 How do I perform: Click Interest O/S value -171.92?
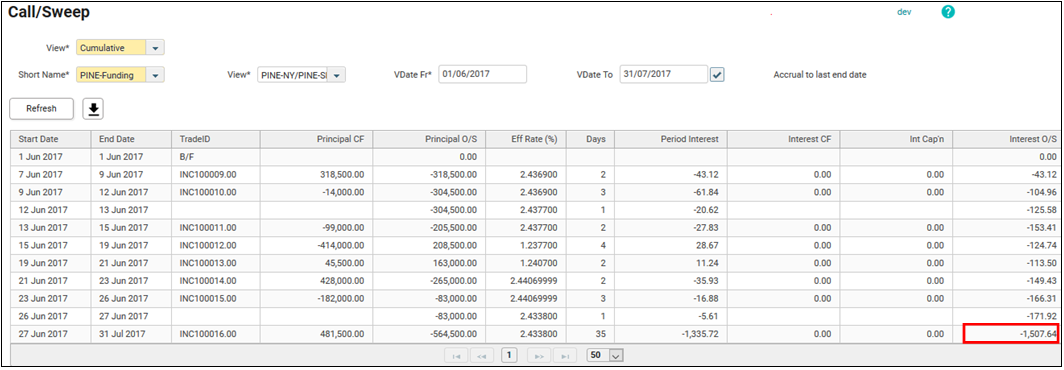(x=1041, y=316)
